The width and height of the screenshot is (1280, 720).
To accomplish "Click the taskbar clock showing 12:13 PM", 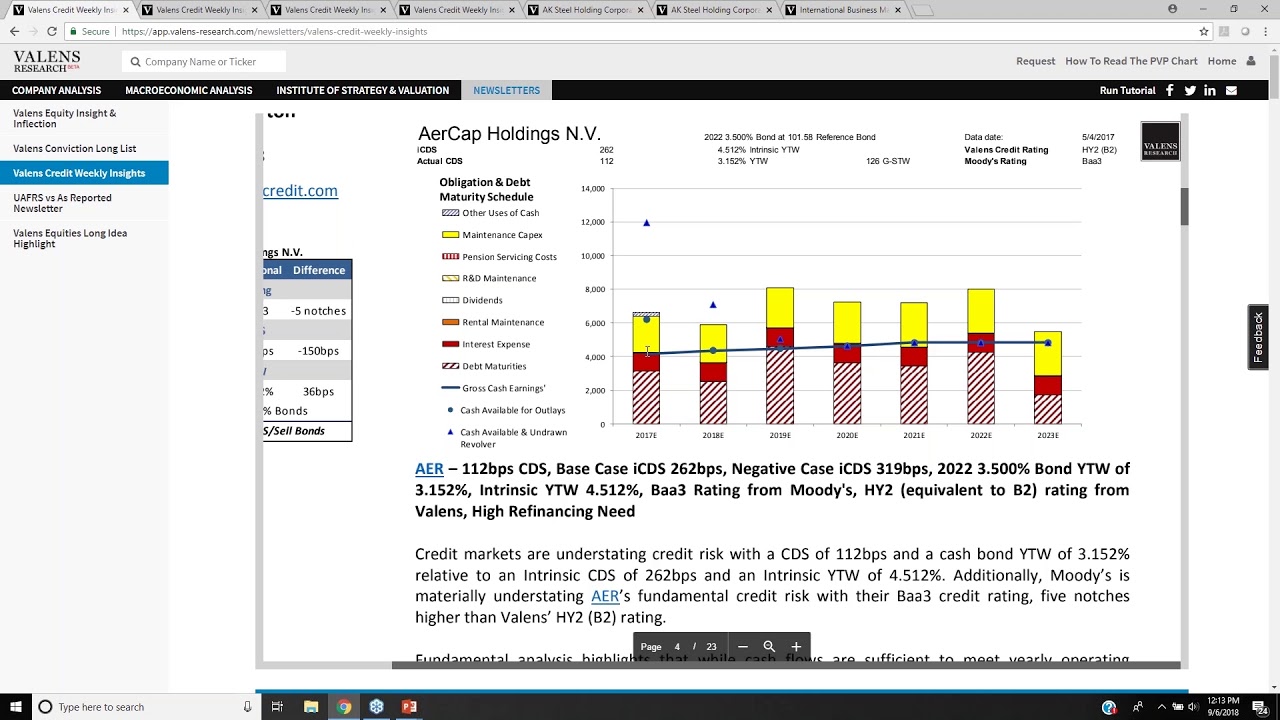I will [x=1223, y=707].
